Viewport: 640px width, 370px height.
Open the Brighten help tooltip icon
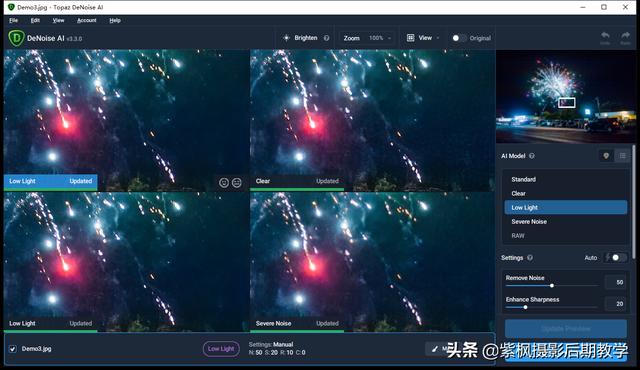(327, 38)
